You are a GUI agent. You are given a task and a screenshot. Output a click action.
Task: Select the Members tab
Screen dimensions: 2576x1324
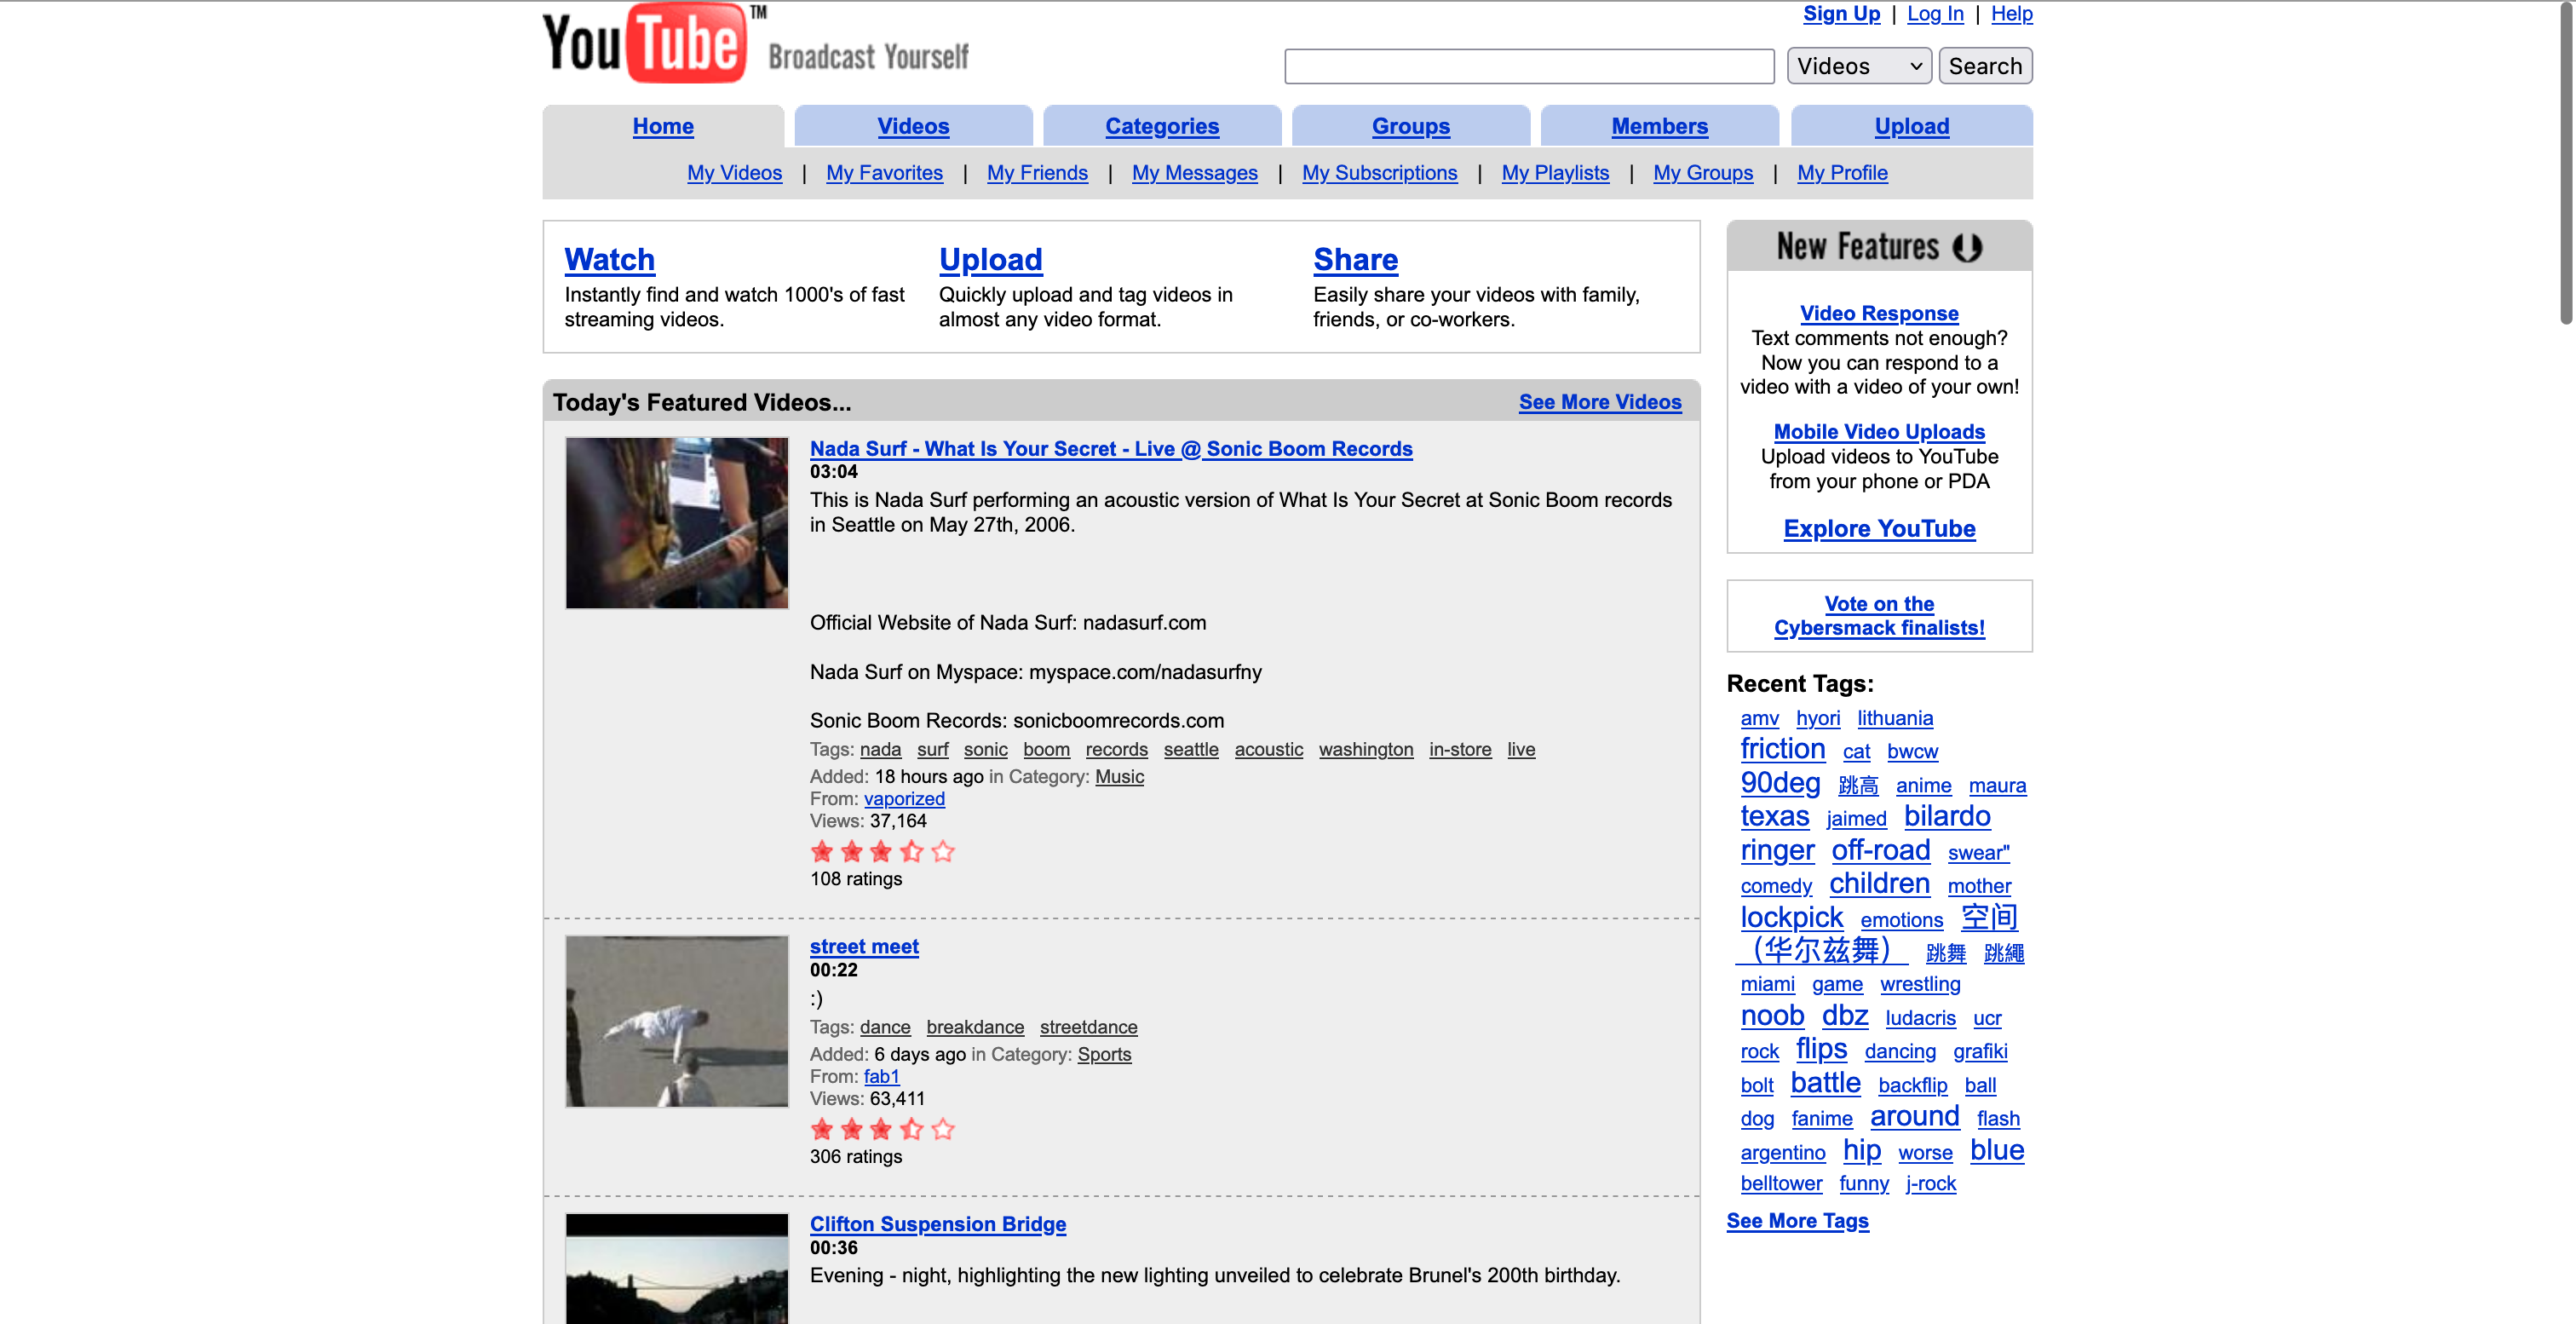point(1659,126)
